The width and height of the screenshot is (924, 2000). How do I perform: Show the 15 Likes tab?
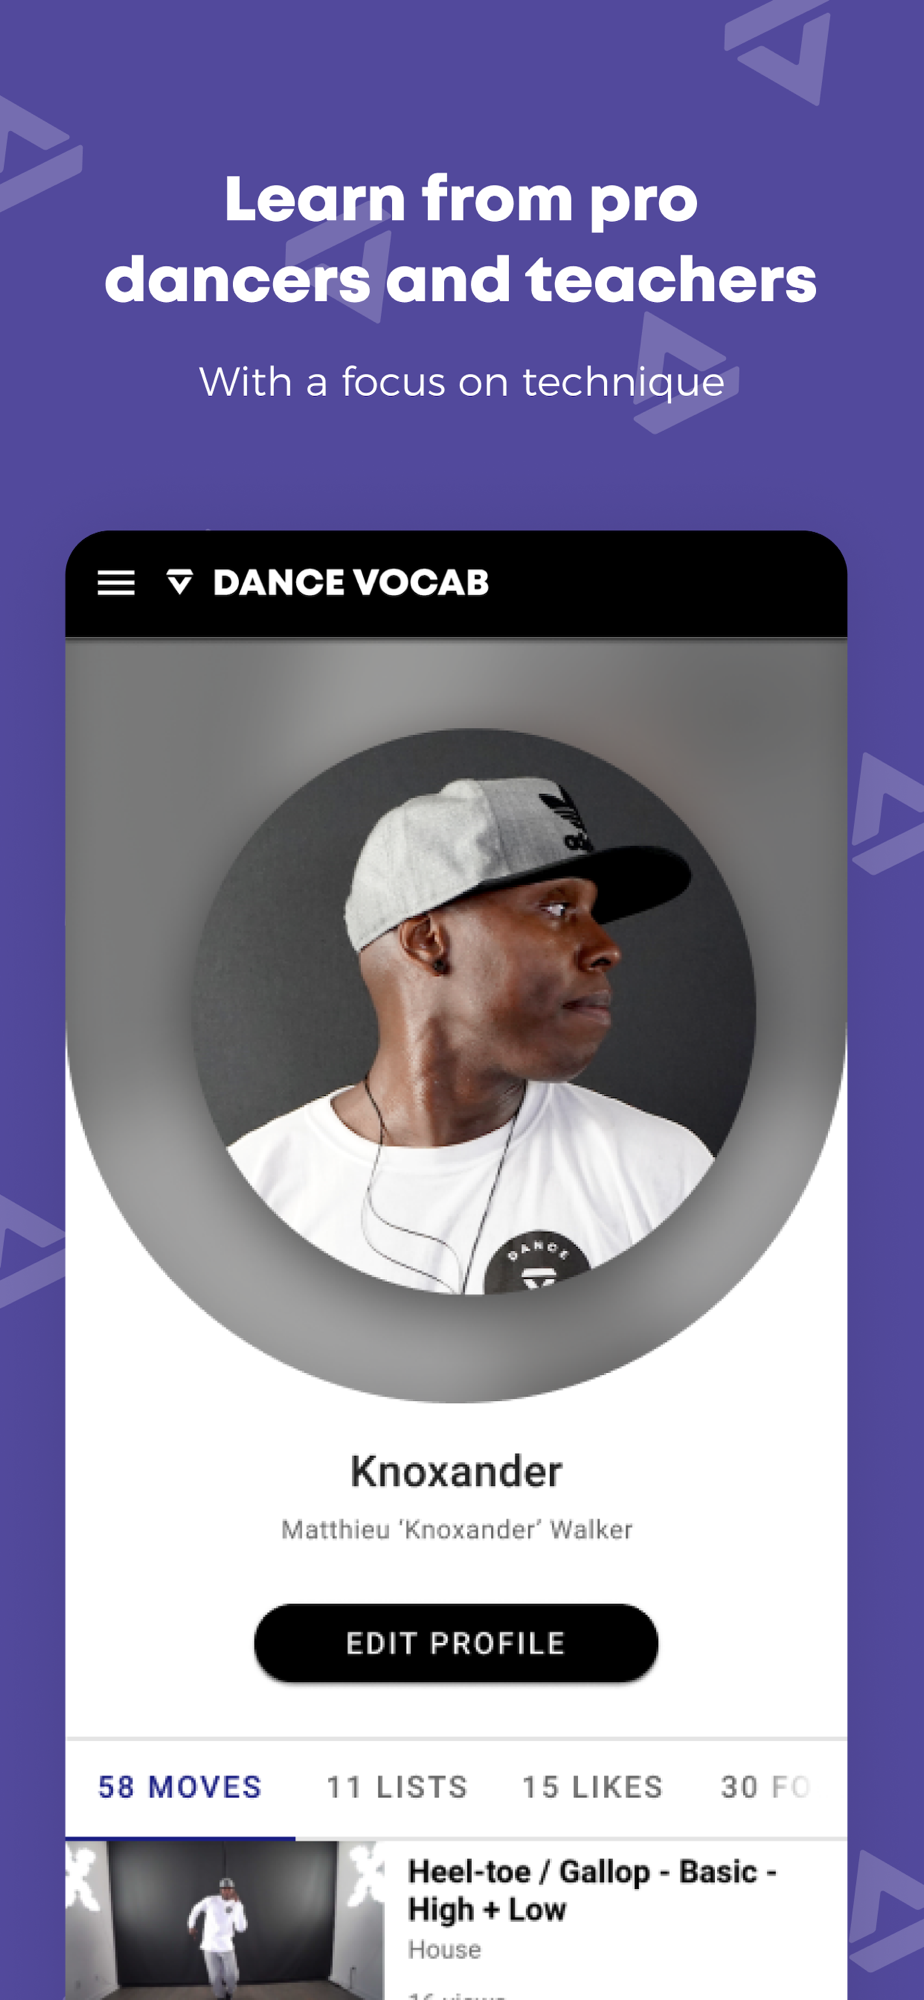point(593,1787)
